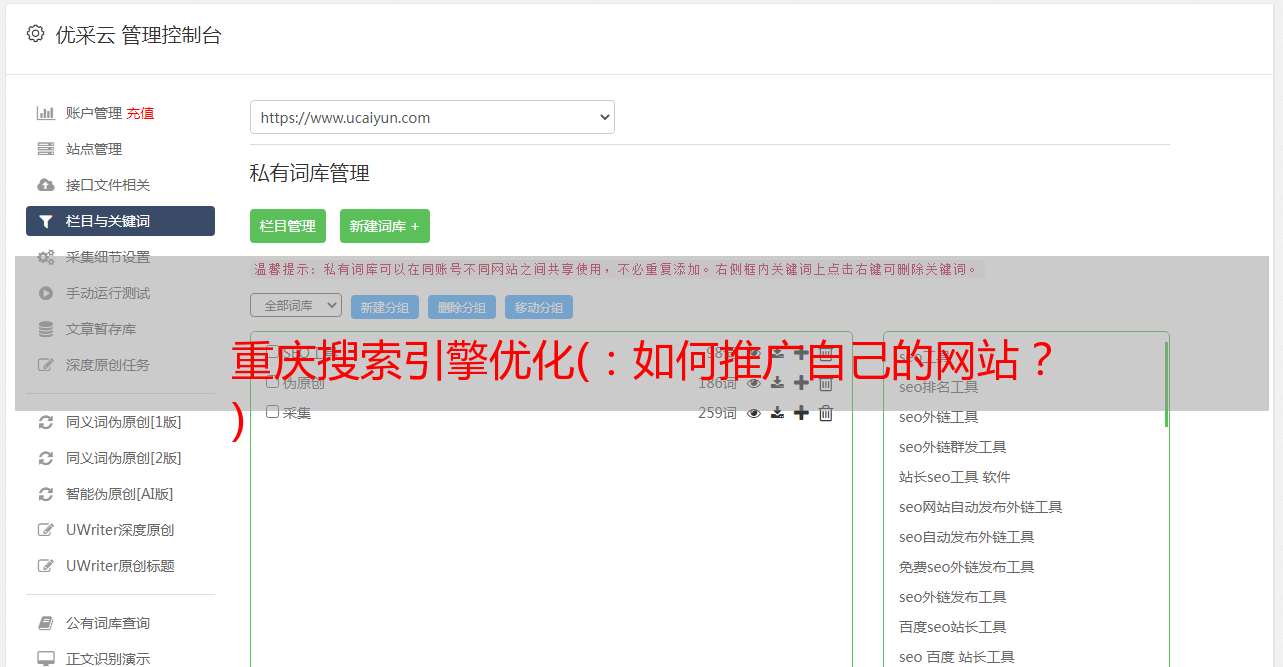Click the 采集 library name
This screenshot has width=1283, height=667.
(297, 412)
